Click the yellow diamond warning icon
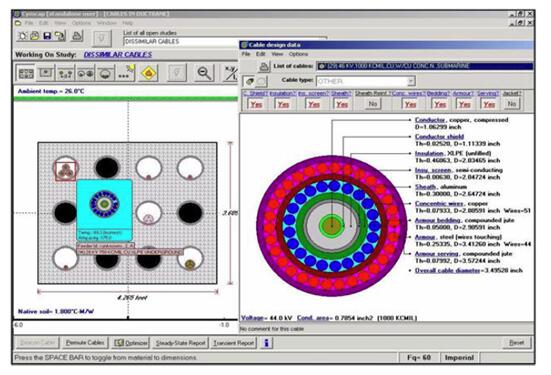 click(x=149, y=73)
